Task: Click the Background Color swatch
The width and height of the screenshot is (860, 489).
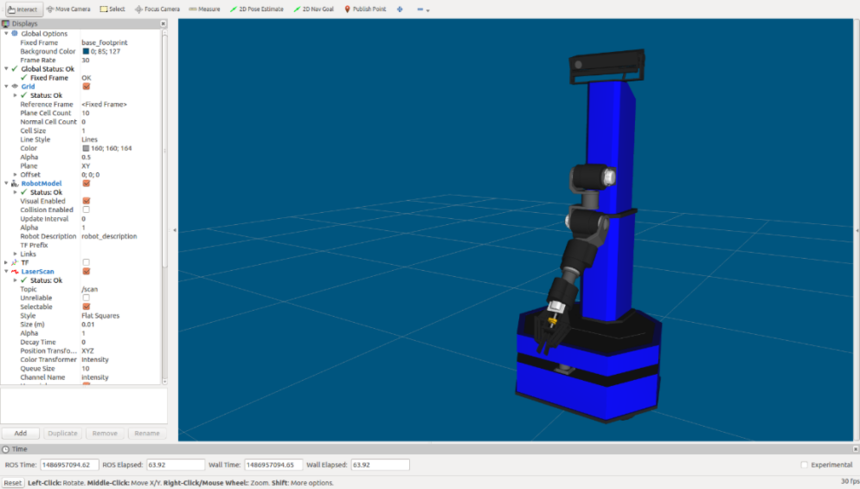Action: 86,51
